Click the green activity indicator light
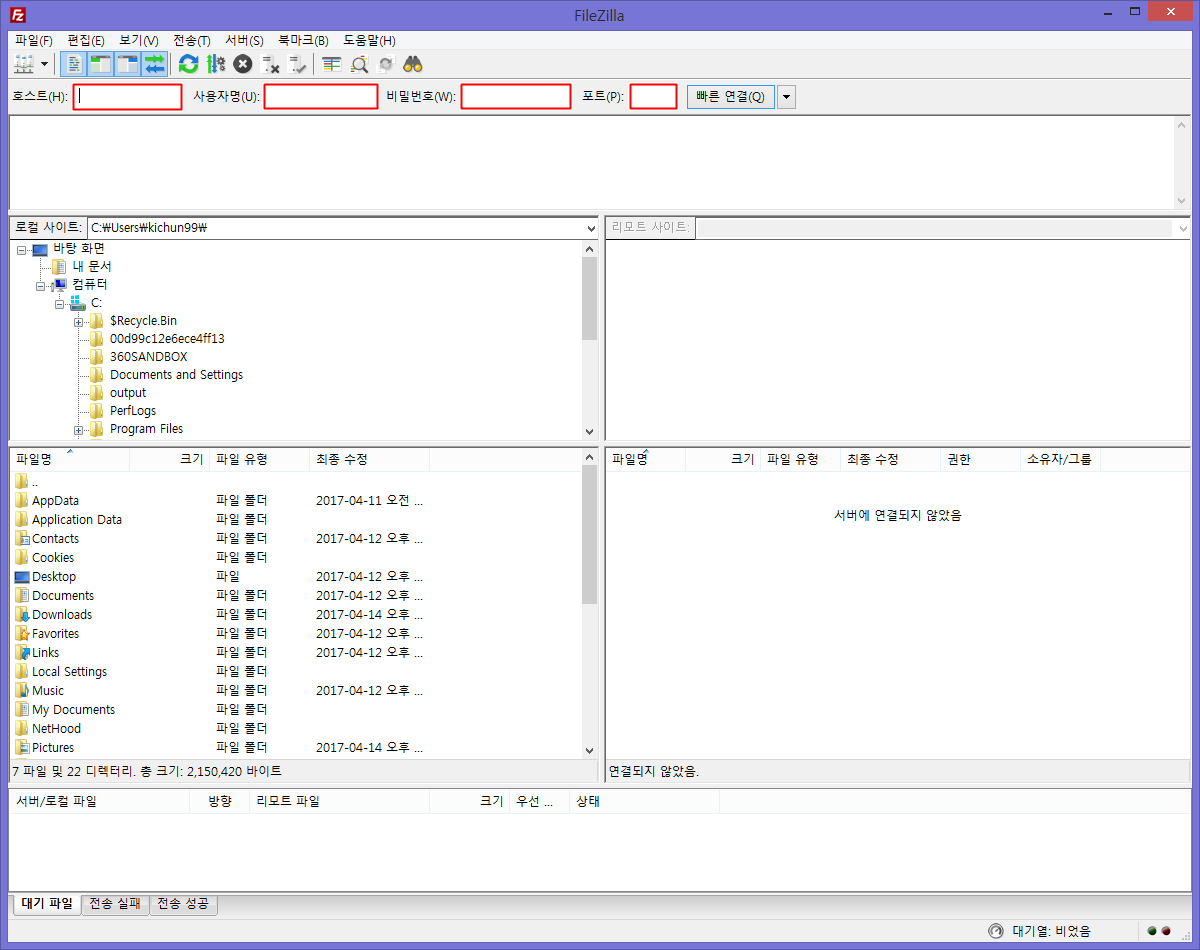This screenshot has width=1200, height=950. point(1152,931)
